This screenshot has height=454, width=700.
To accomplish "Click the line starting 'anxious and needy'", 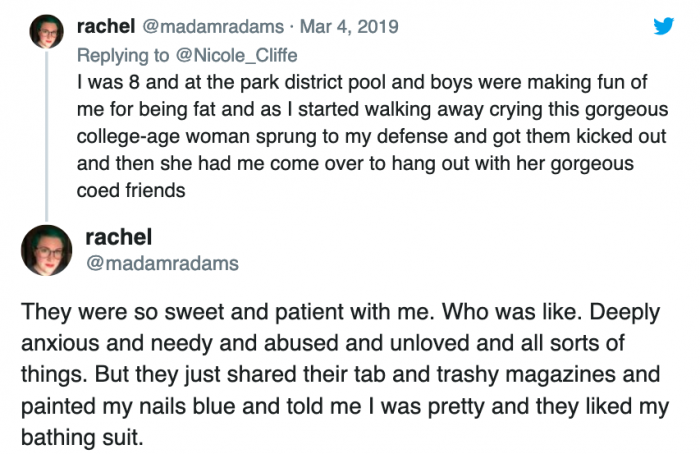I will tap(323, 344).
